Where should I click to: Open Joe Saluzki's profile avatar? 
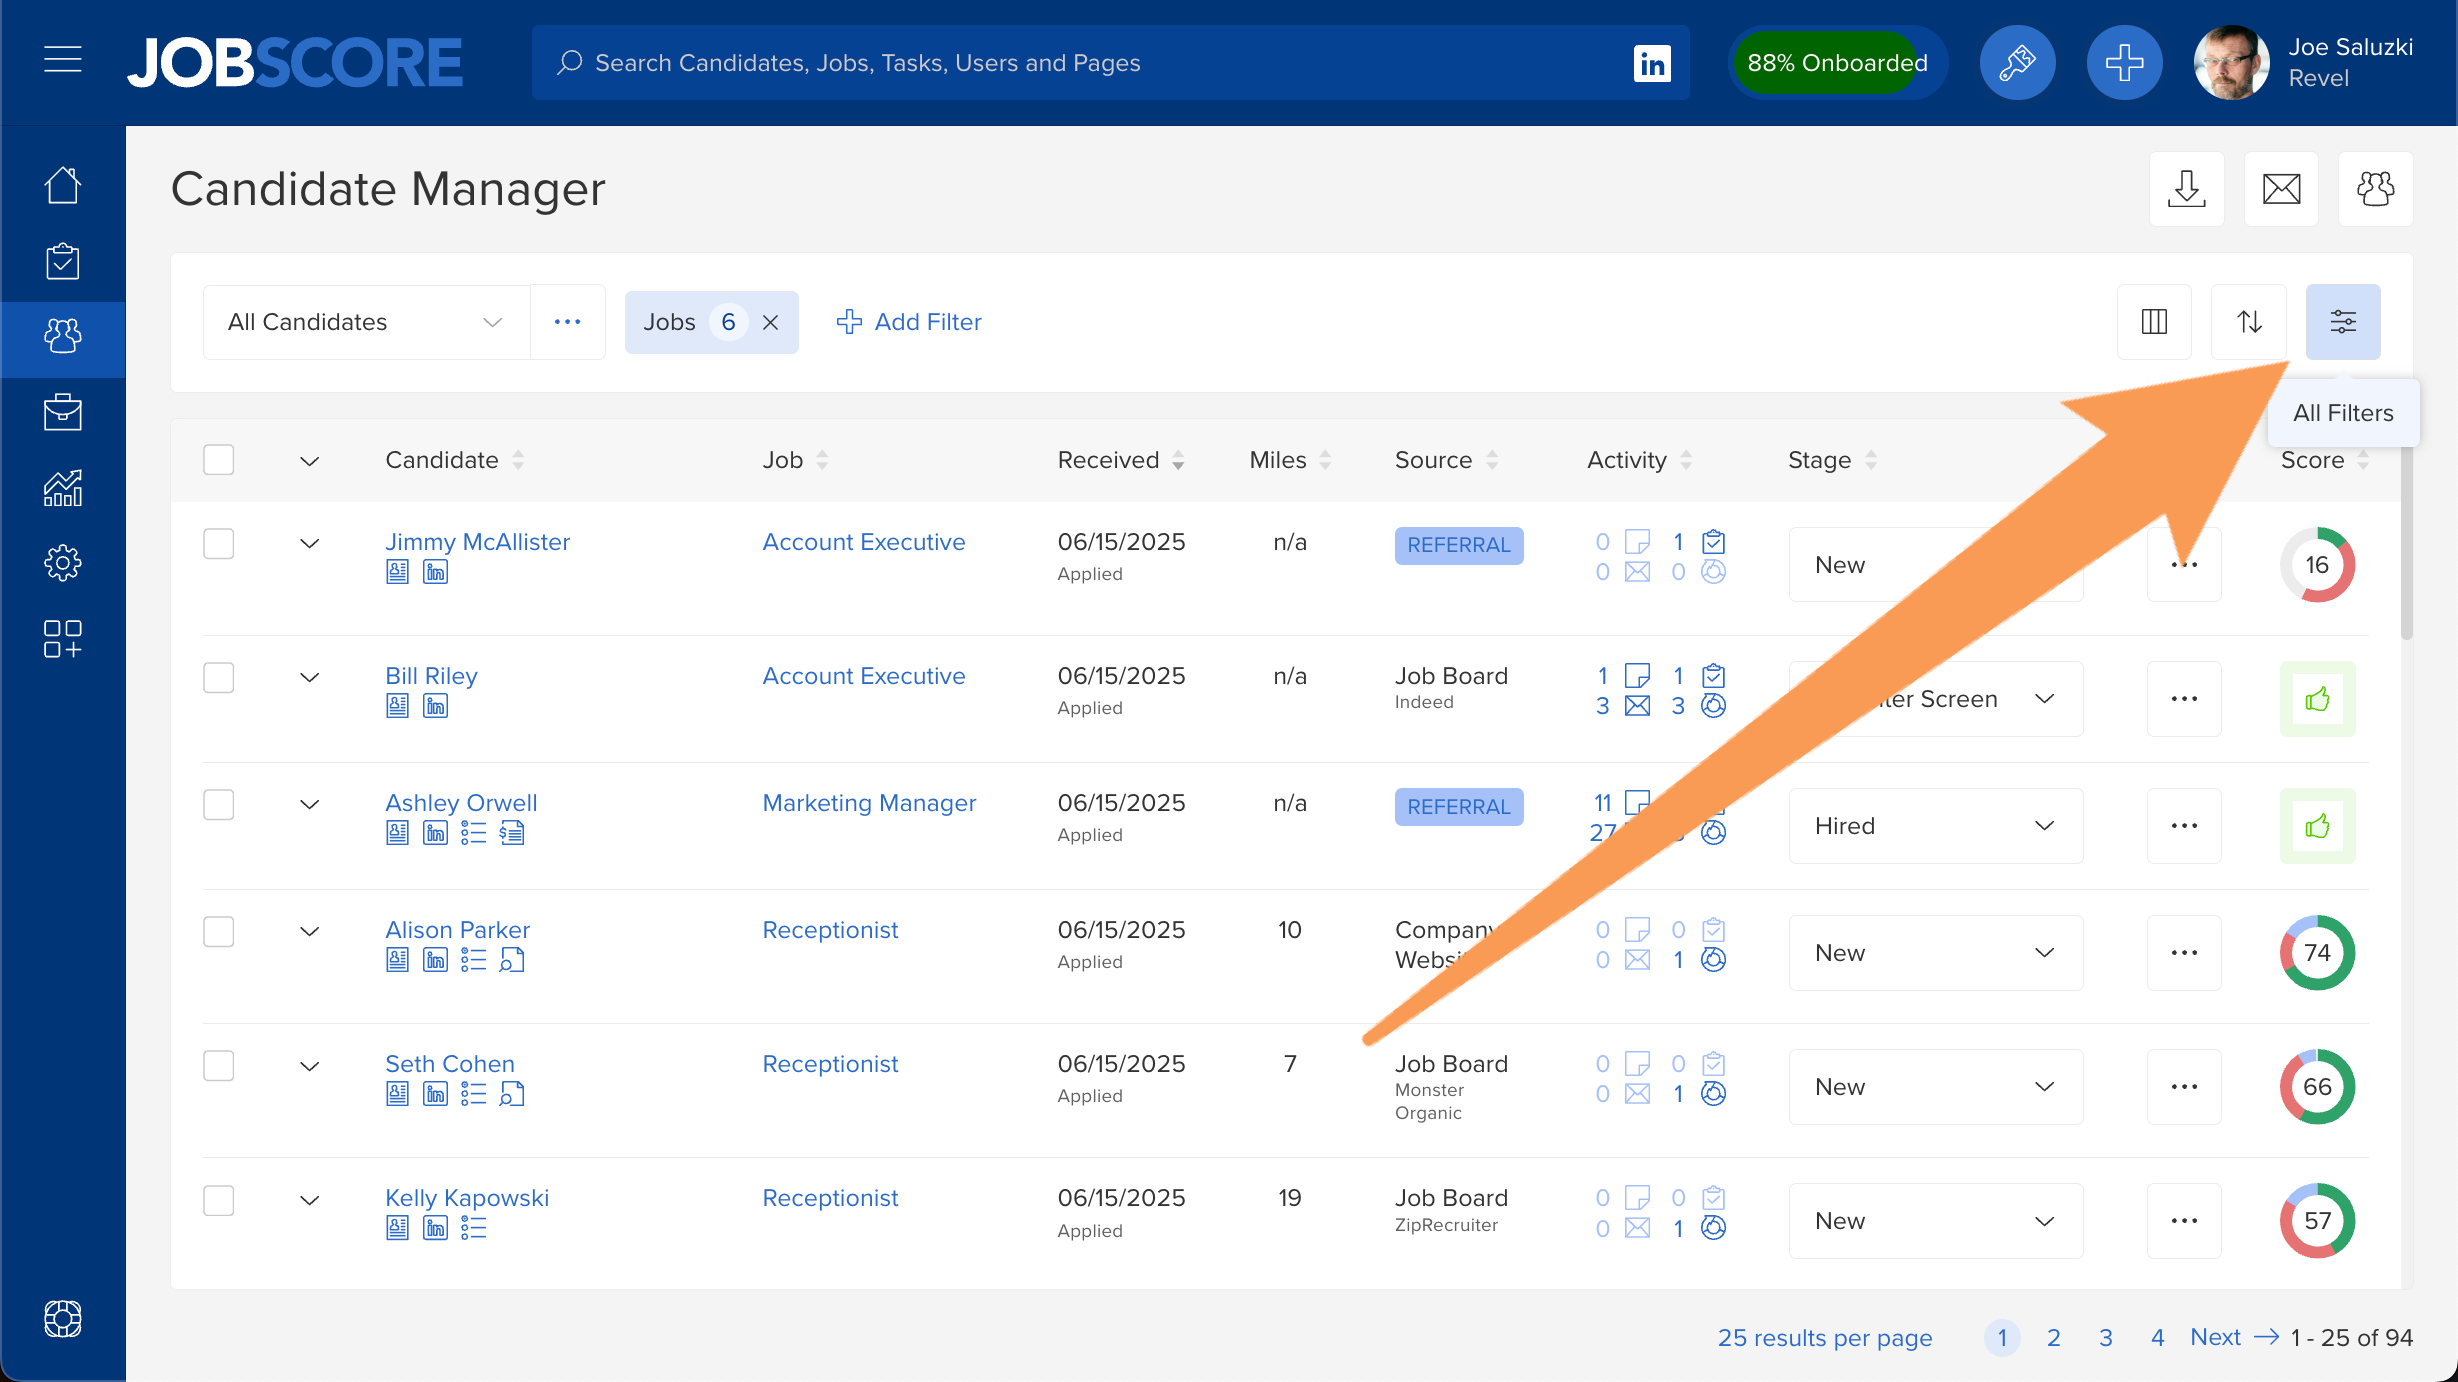(2231, 63)
